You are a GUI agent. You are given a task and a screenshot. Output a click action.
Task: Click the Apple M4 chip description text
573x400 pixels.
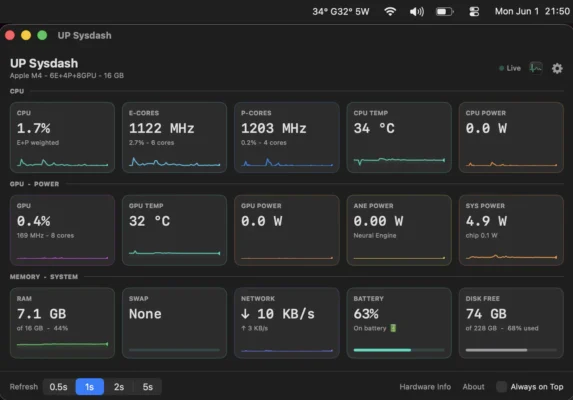[x=67, y=76]
